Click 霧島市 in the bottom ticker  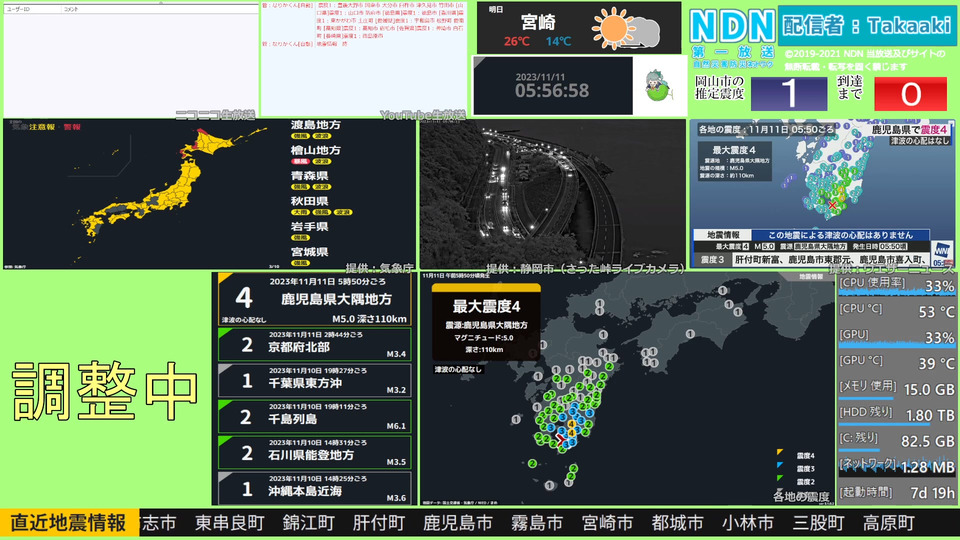click(537, 523)
